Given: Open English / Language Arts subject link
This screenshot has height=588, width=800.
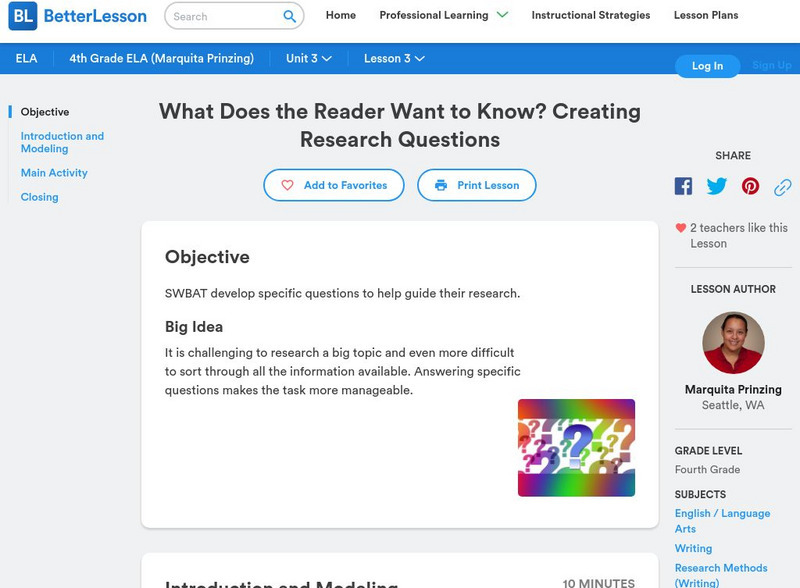Looking at the screenshot, I should tap(722, 521).
